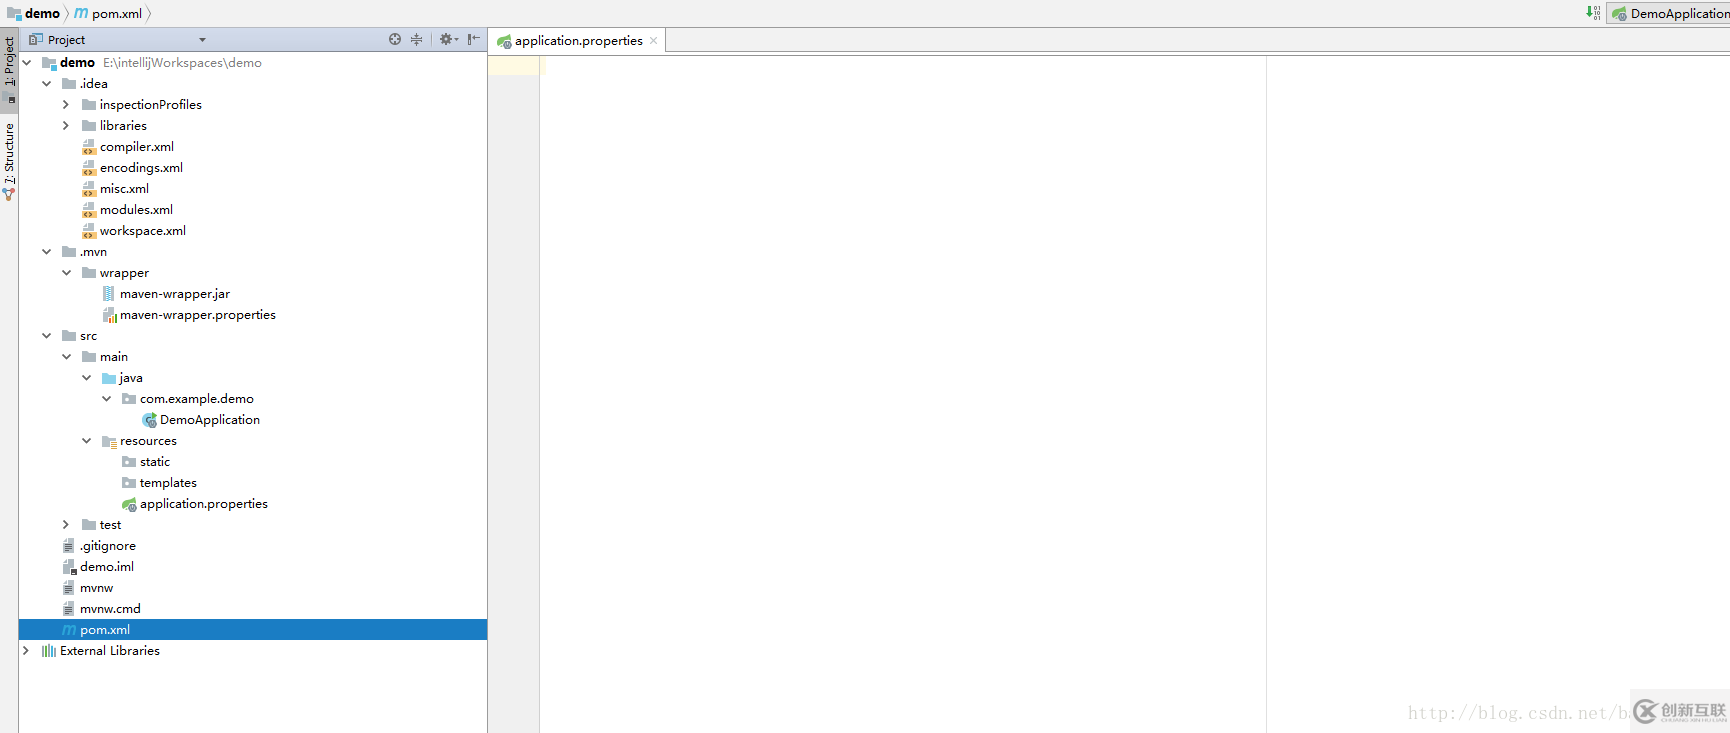Select workspace.xml file icon
This screenshot has width=1730, height=733.
click(x=89, y=230)
